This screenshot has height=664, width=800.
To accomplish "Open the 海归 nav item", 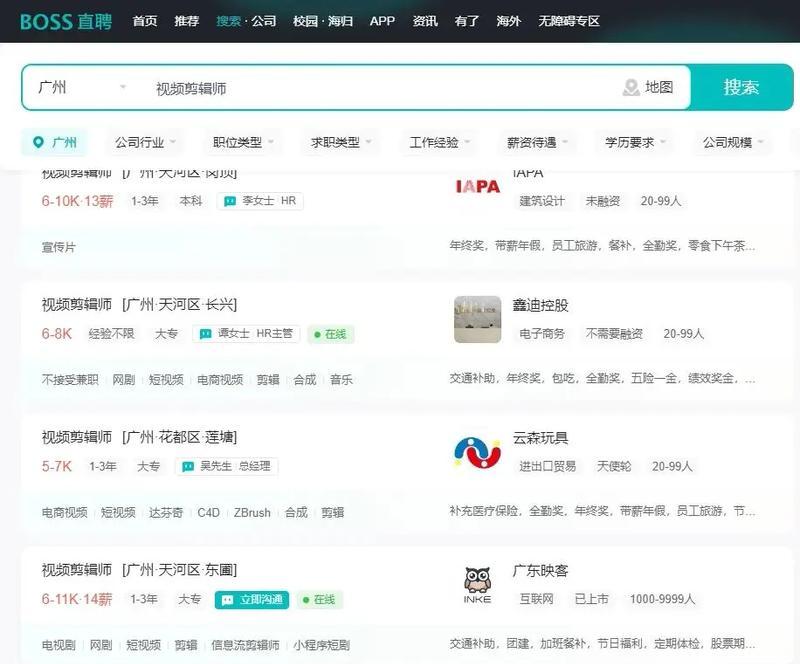I will tap(340, 21).
